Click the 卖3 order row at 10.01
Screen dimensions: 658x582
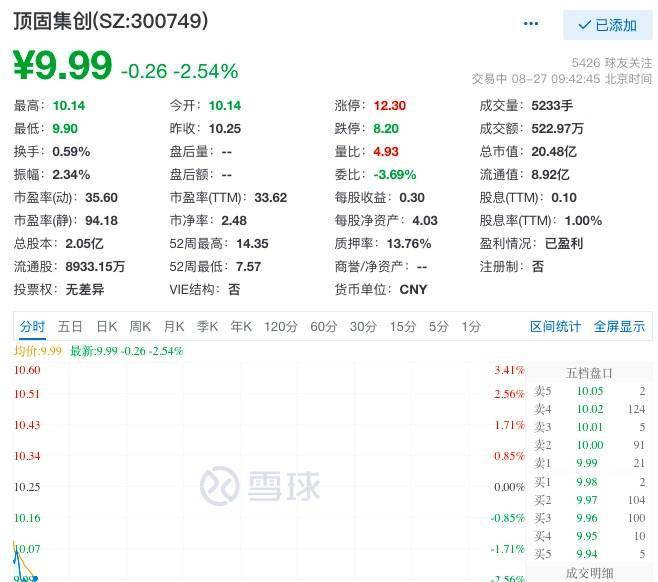pyautogui.click(x=590, y=427)
